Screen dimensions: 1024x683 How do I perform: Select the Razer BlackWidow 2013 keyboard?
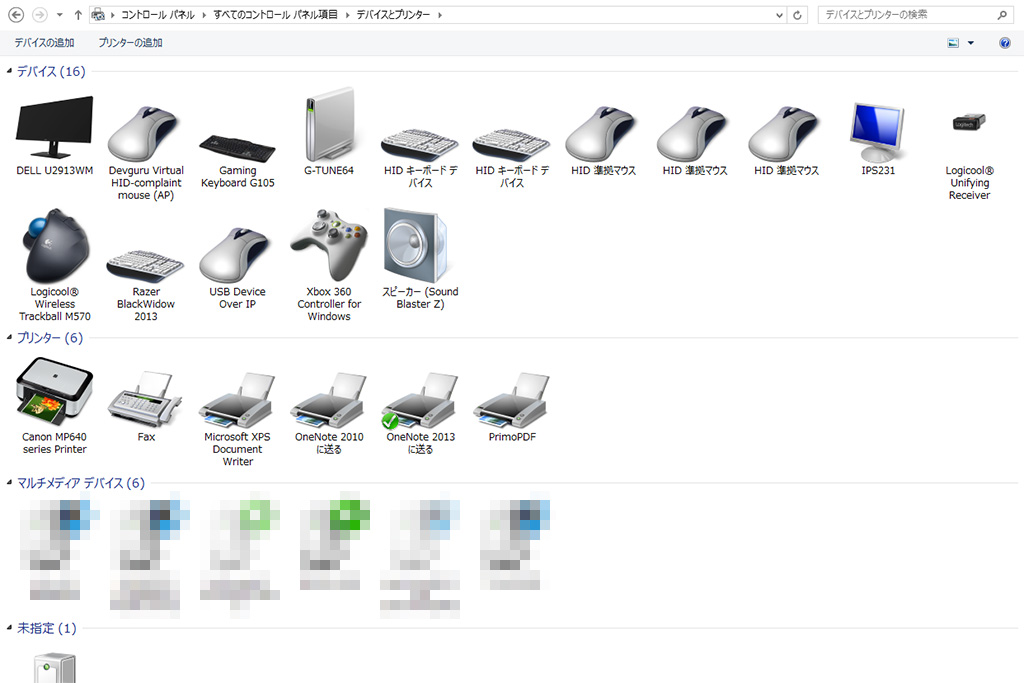[x=146, y=285]
